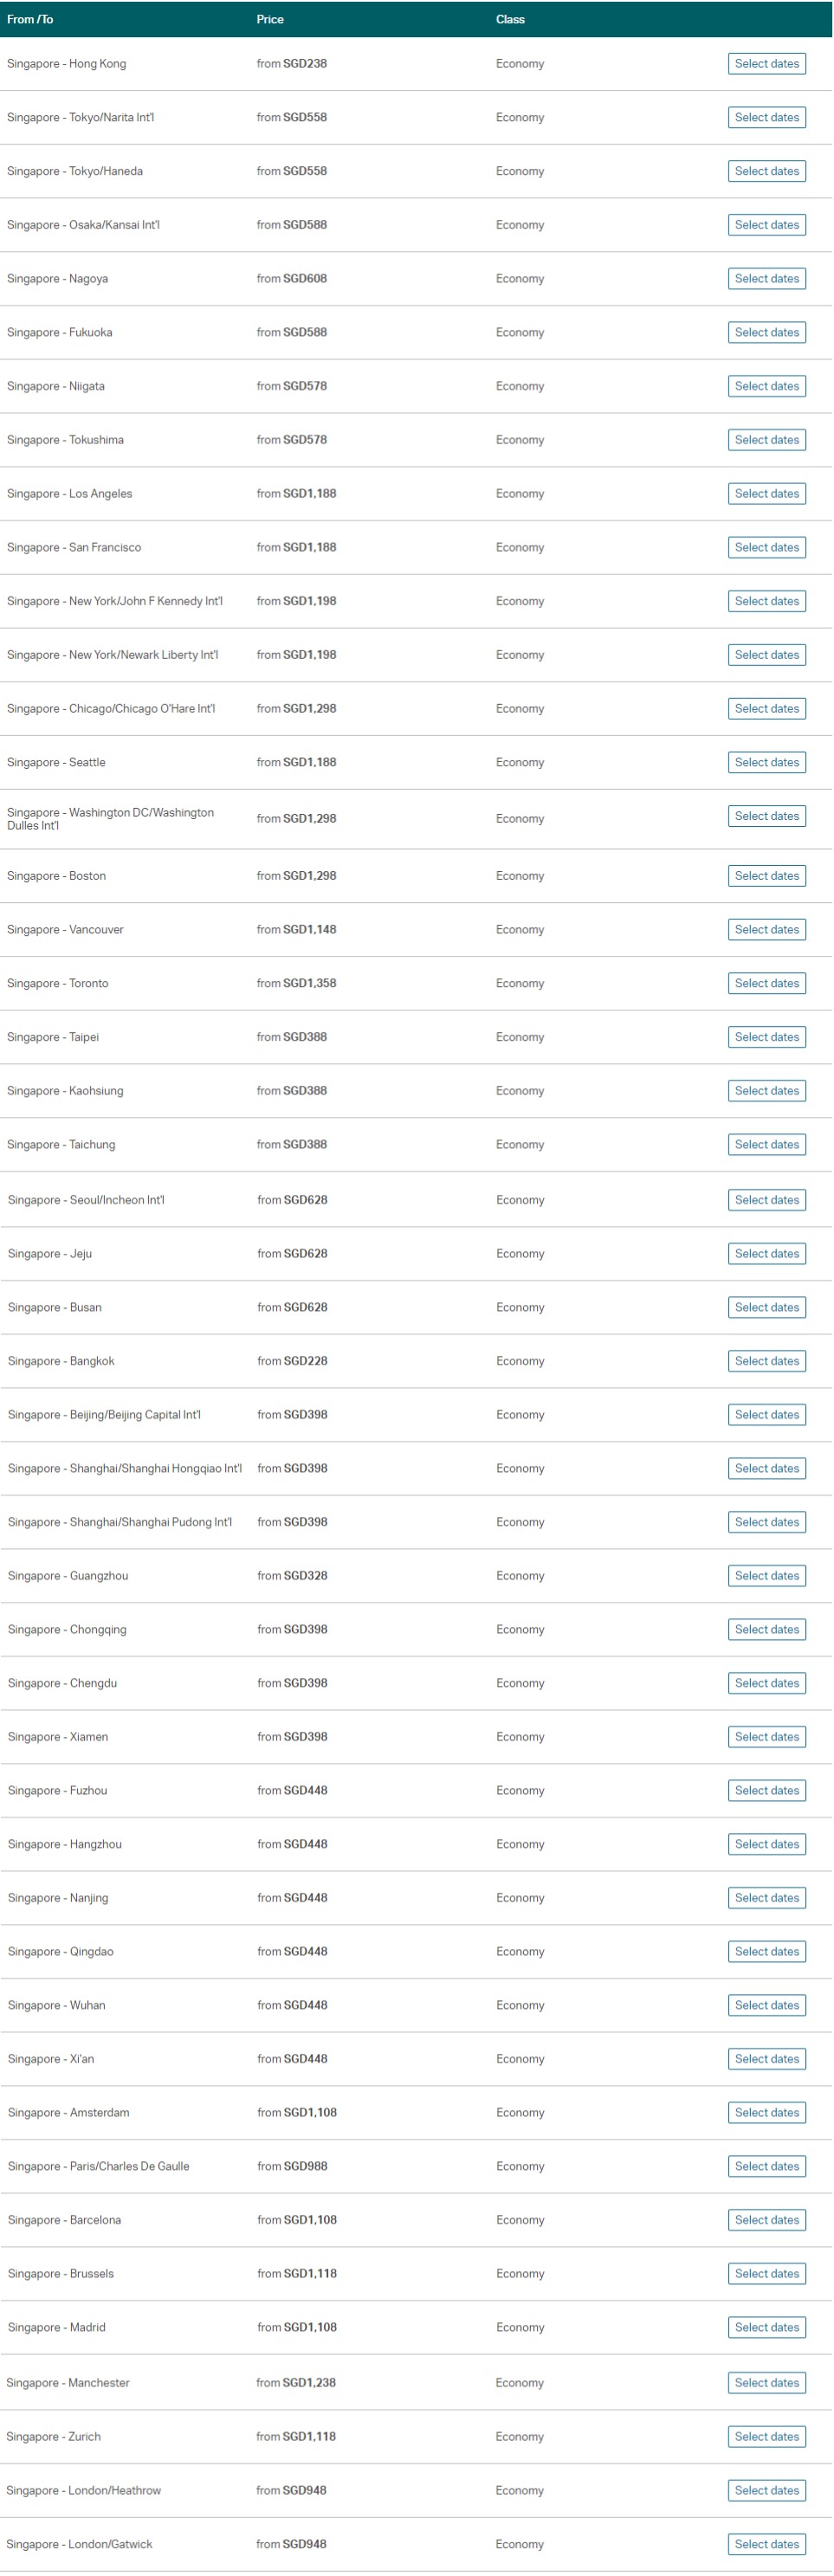Select dates for Singapore - Hong Kong
The width and height of the screenshot is (834, 2576).
pyautogui.click(x=766, y=64)
